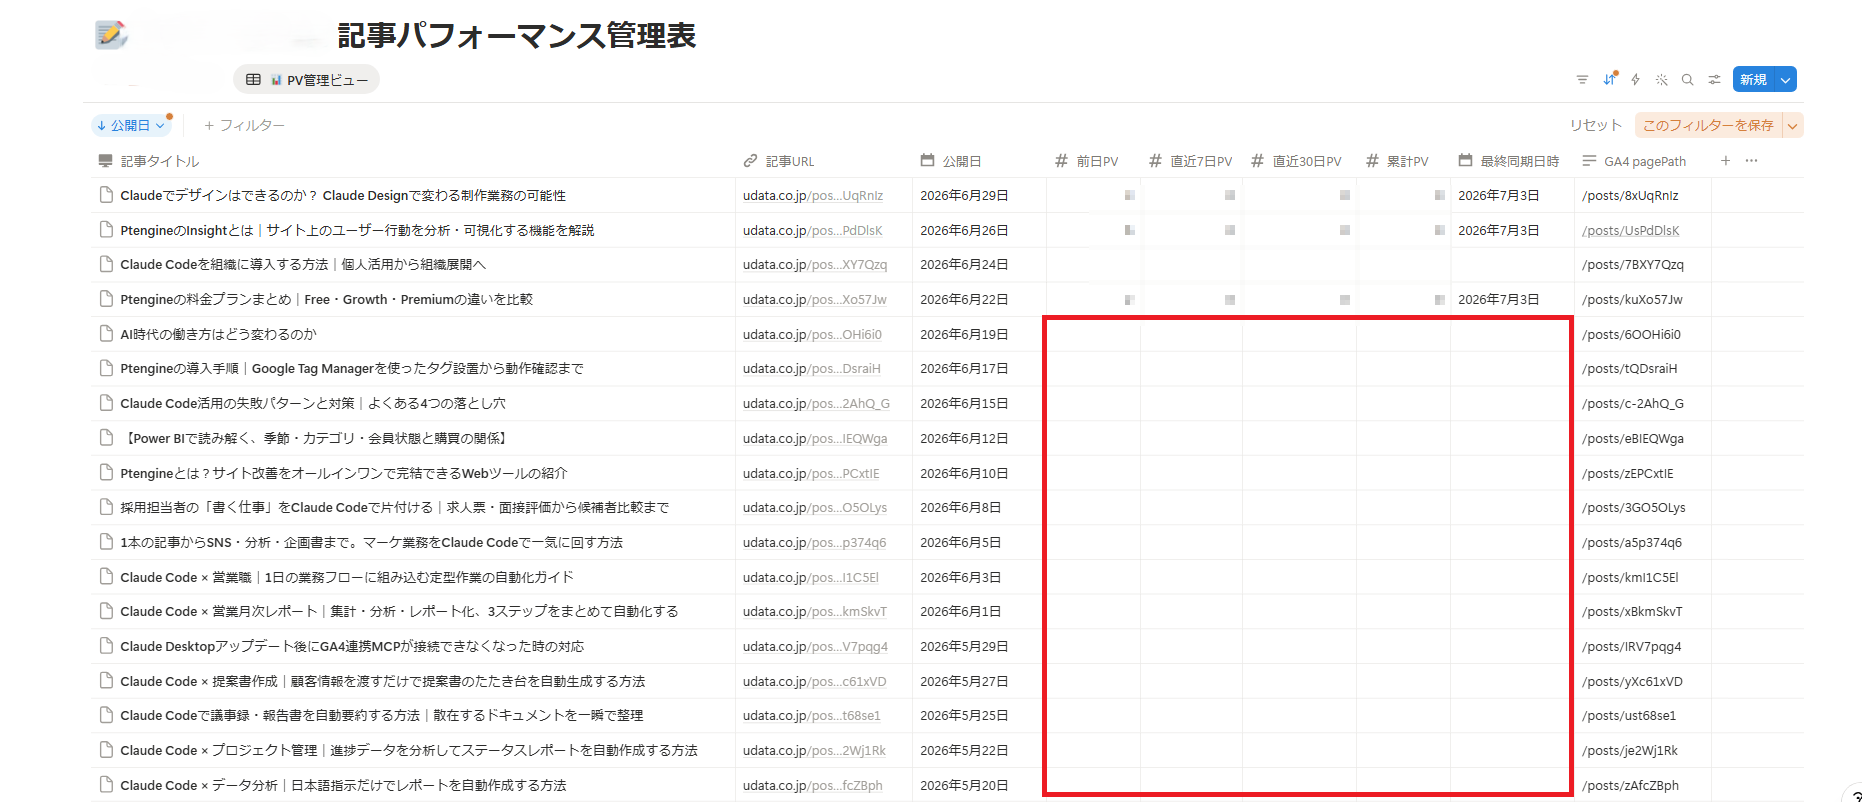1862x802 pixels.
Task: Open the automations lightning bolt icon
Action: (x=1635, y=80)
